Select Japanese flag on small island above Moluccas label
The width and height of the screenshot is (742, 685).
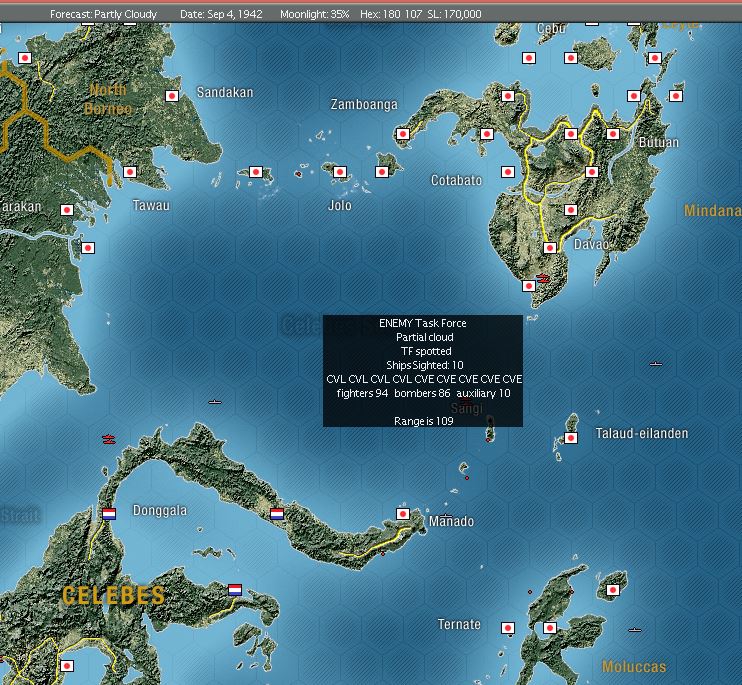(x=613, y=590)
